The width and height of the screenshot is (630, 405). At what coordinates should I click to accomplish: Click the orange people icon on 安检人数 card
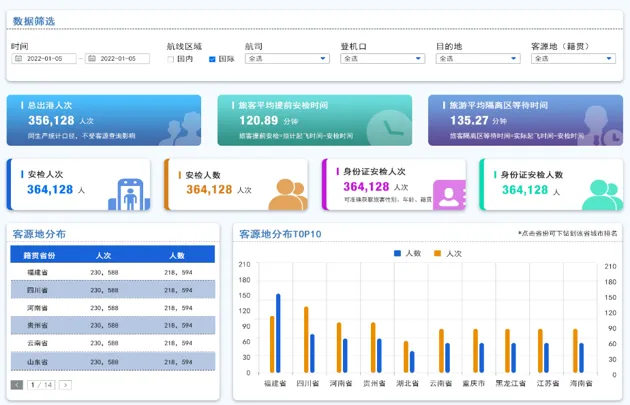click(288, 194)
